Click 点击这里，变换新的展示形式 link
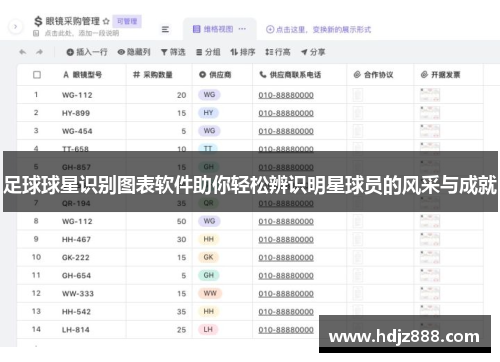Screen dimensions: 500x362 tap(323, 29)
